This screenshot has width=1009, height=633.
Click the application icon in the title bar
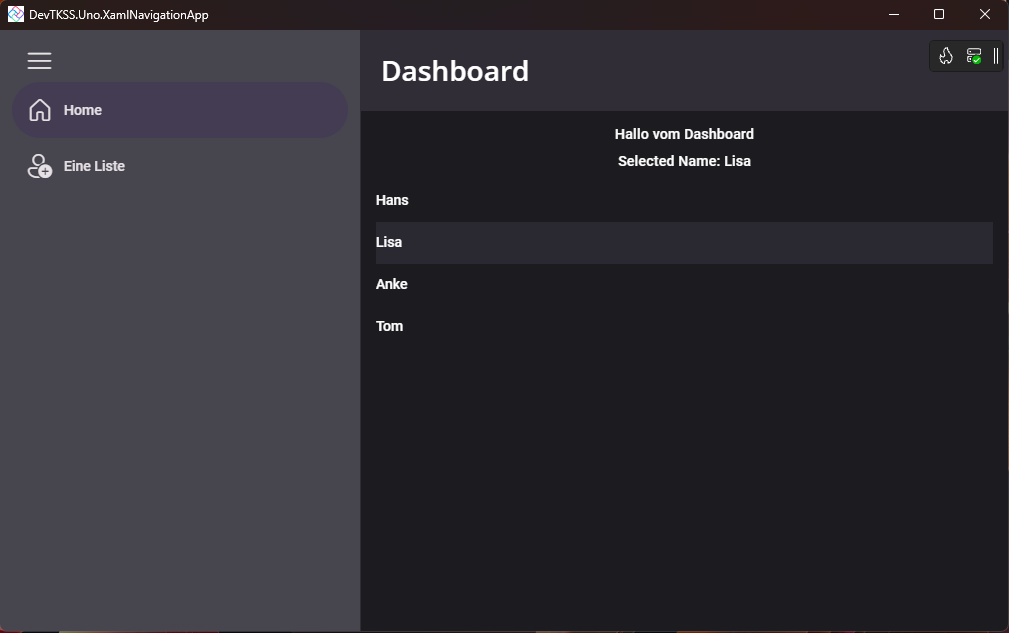[x=14, y=14]
